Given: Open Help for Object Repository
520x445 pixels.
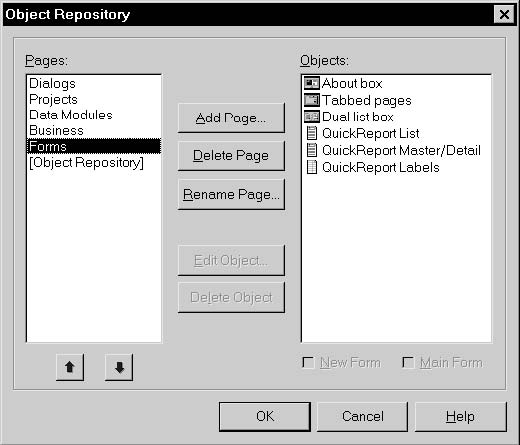Looking at the screenshot, I should click(x=461, y=416).
